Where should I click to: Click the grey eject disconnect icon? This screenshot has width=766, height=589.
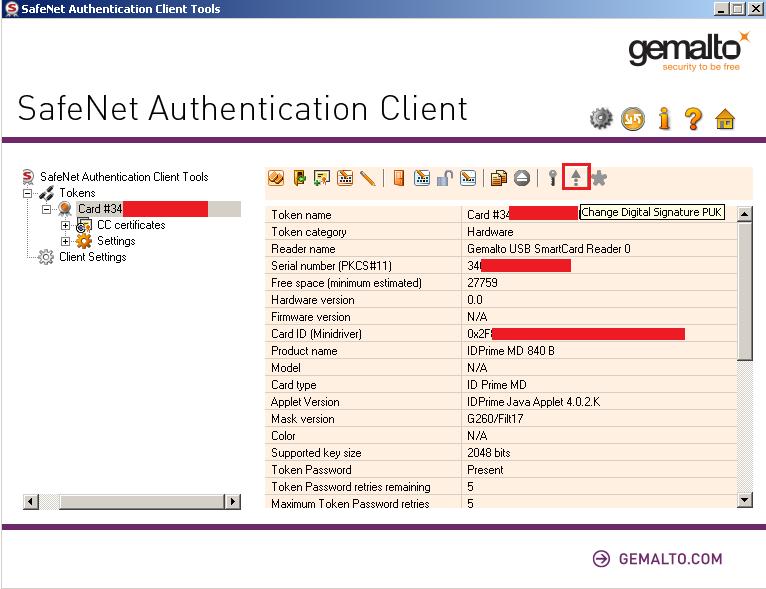522,178
